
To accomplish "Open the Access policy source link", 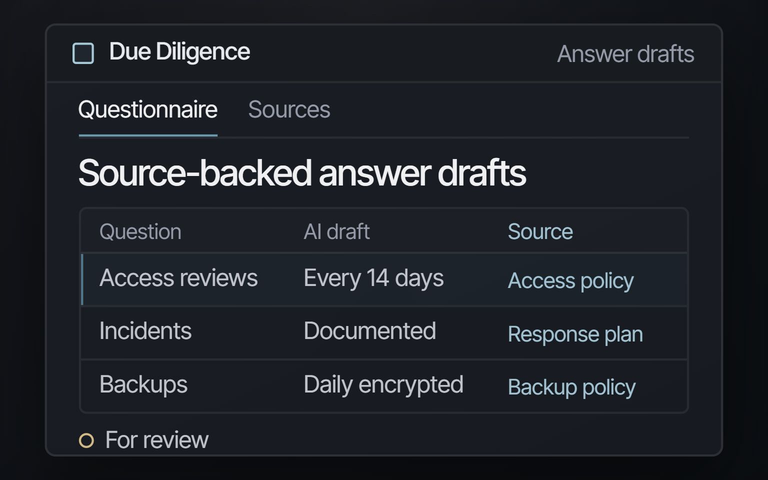I will 571,281.
